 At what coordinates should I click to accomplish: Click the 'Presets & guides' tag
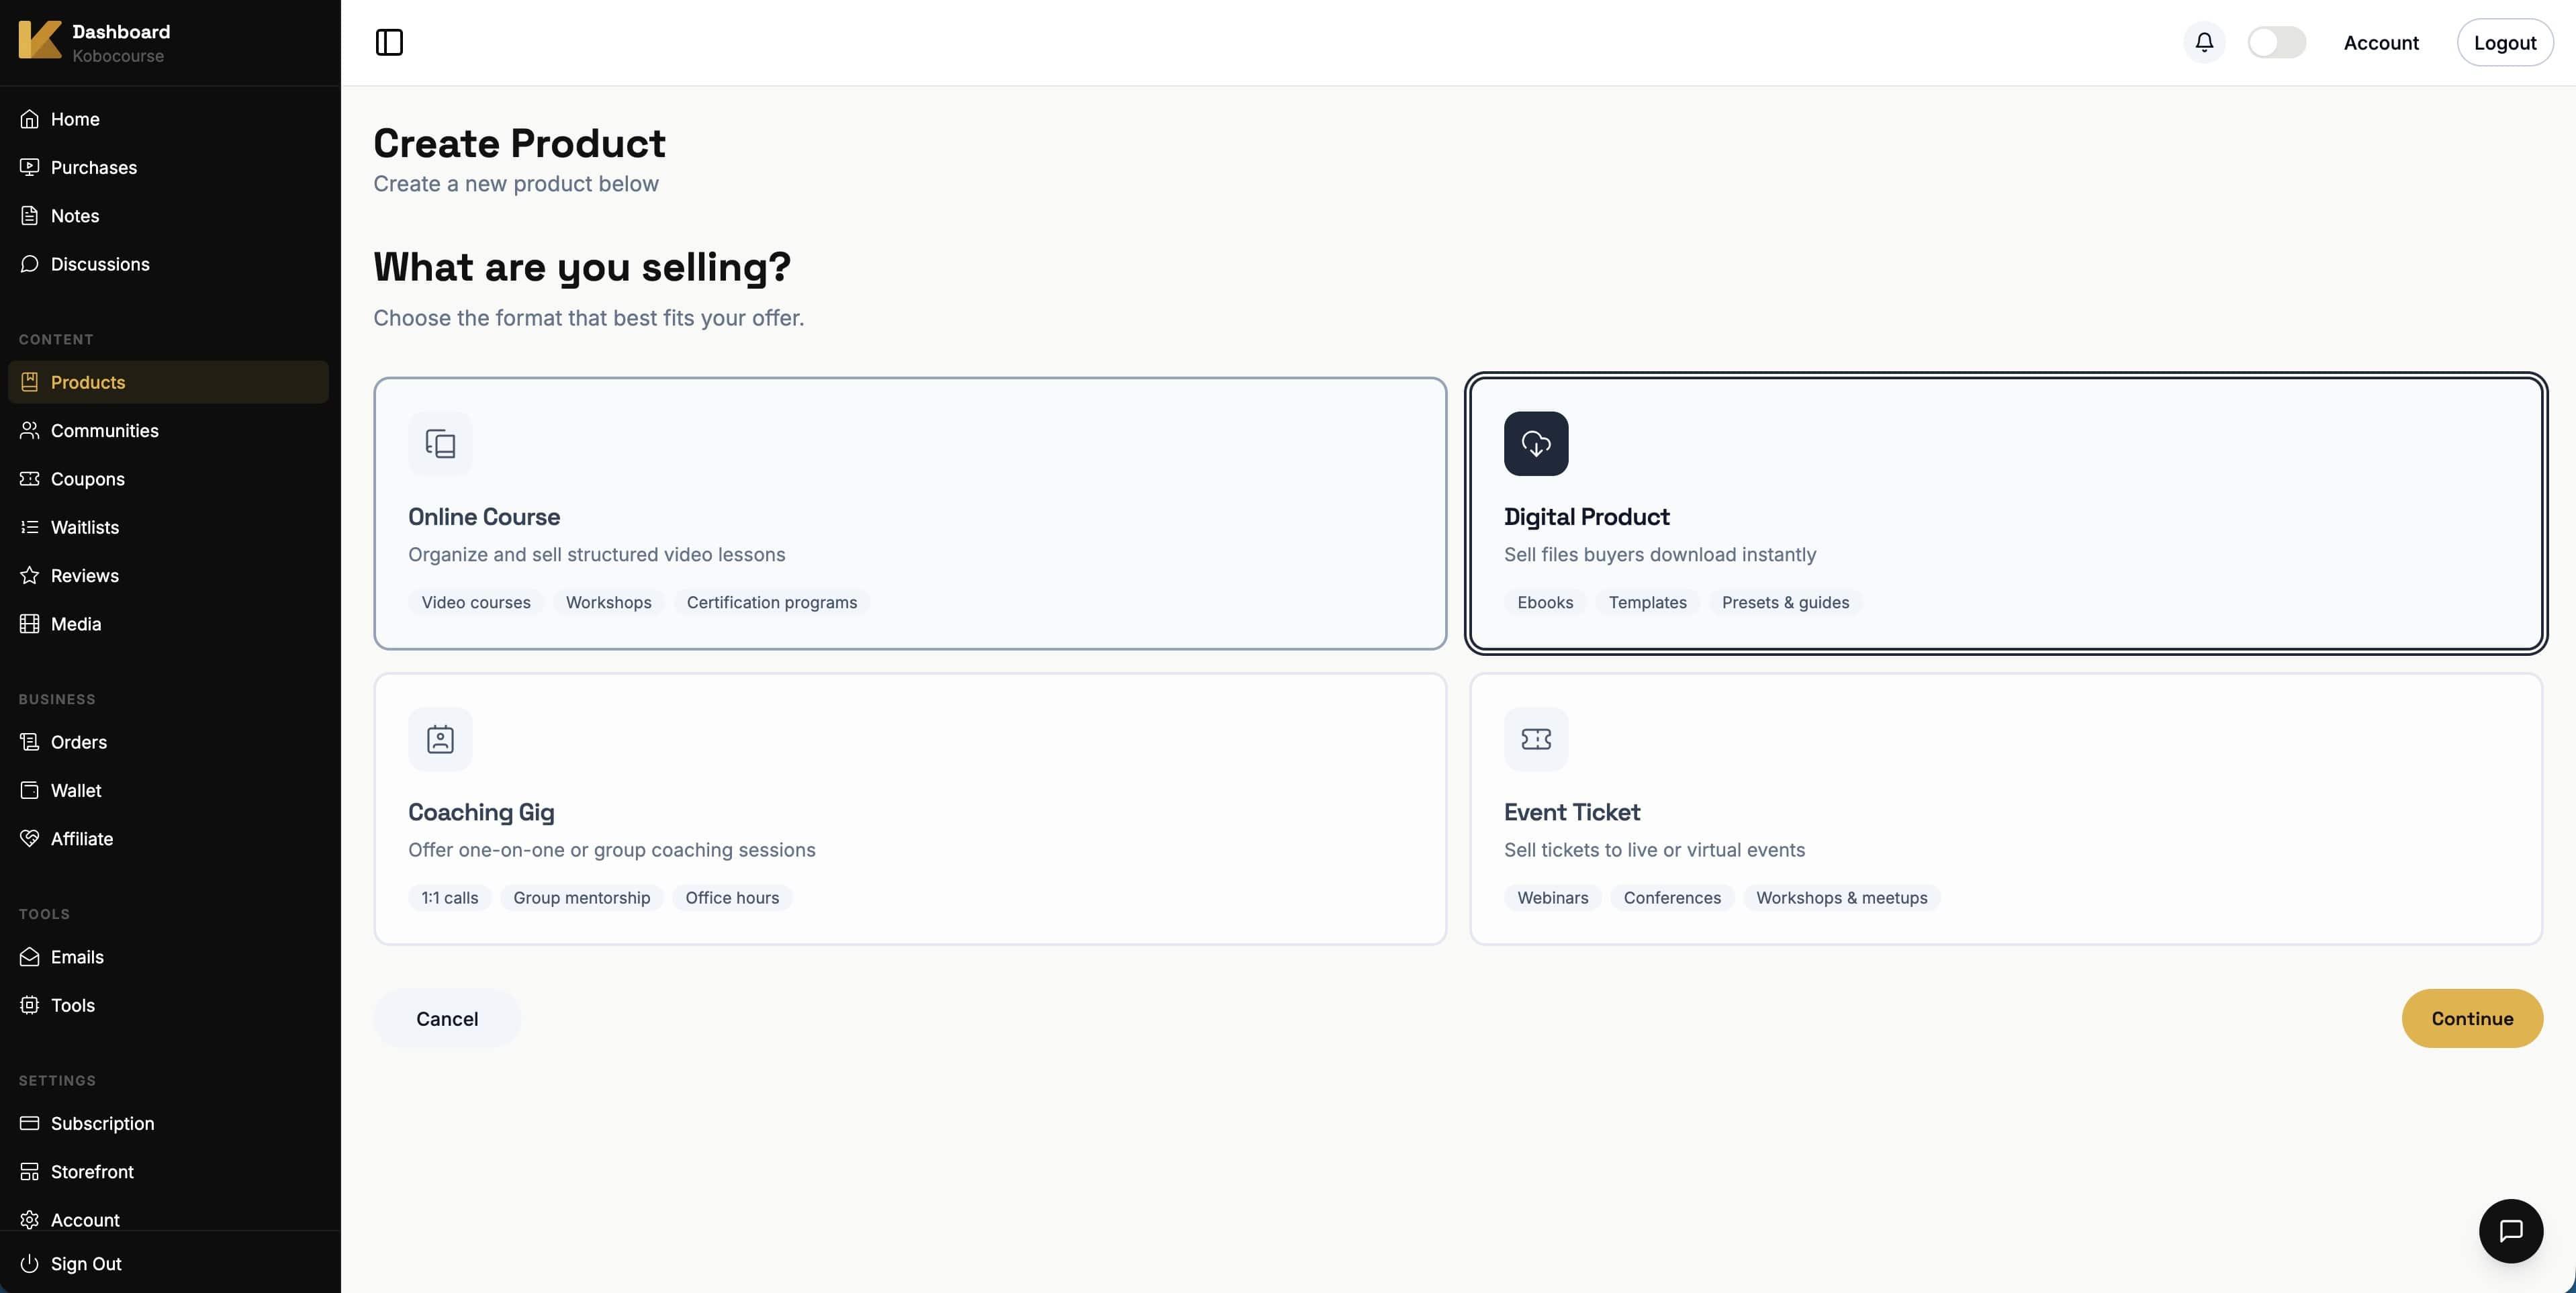tap(1785, 602)
